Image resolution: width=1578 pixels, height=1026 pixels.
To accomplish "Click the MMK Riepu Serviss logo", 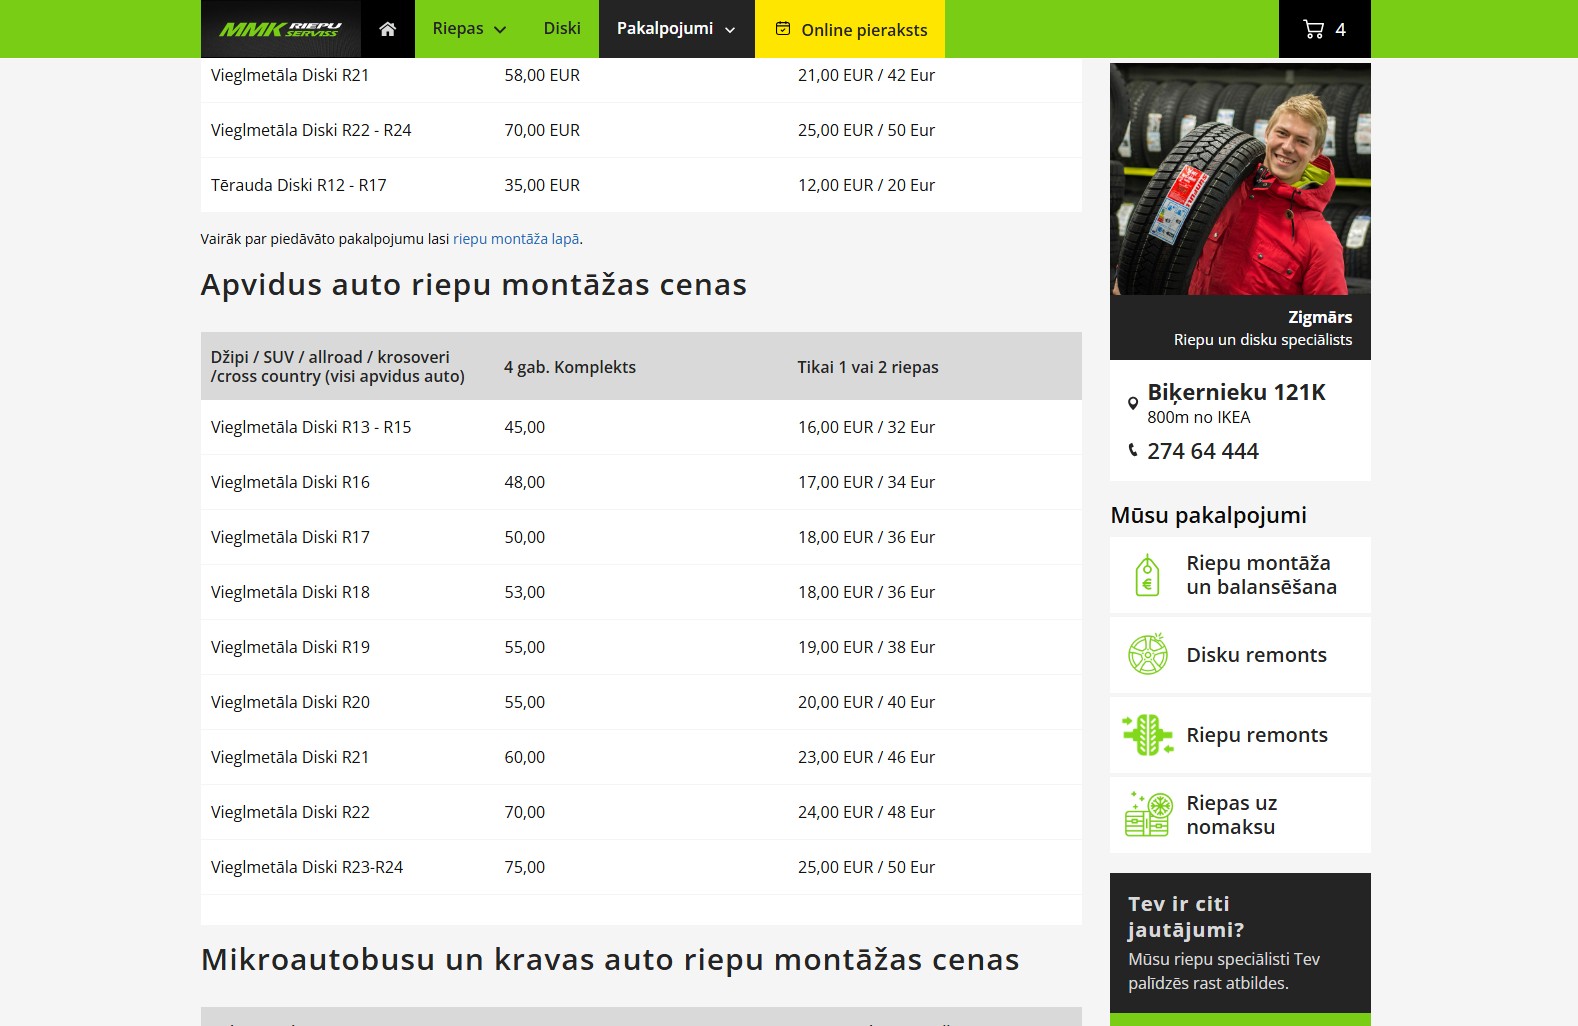I will coord(280,29).
